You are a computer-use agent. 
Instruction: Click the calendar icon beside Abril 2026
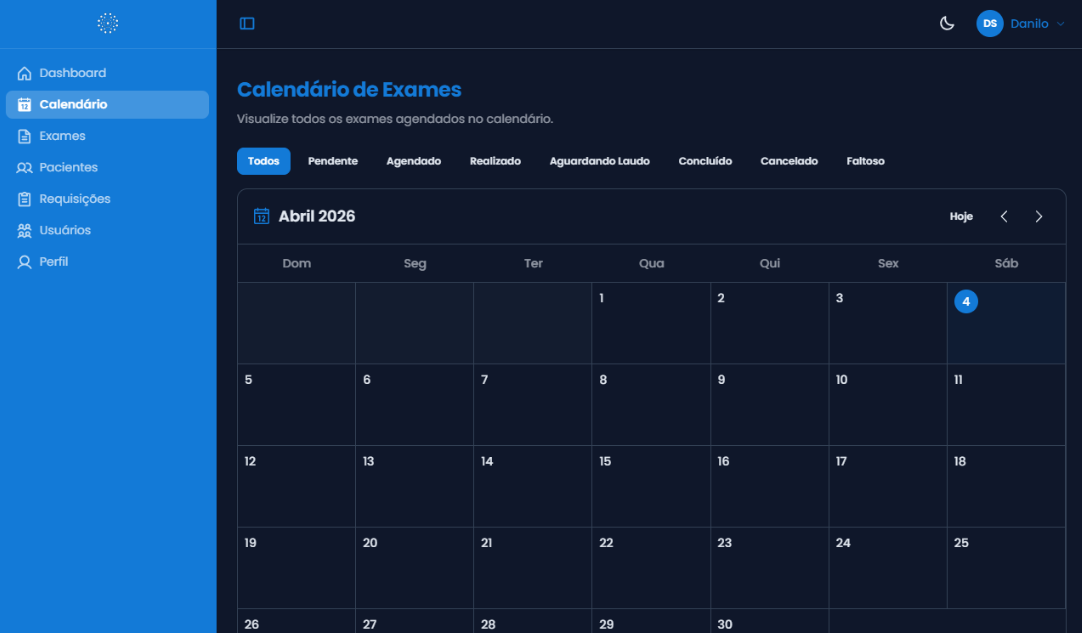pyautogui.click(x=262, y=216)
